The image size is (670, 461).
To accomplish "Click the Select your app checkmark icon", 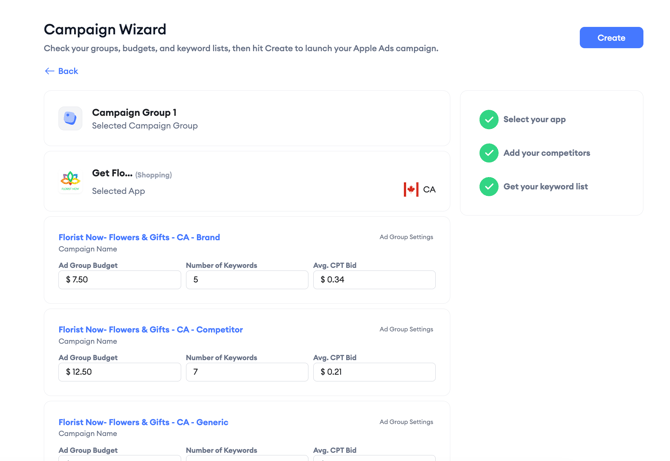I will pos(489,119).
